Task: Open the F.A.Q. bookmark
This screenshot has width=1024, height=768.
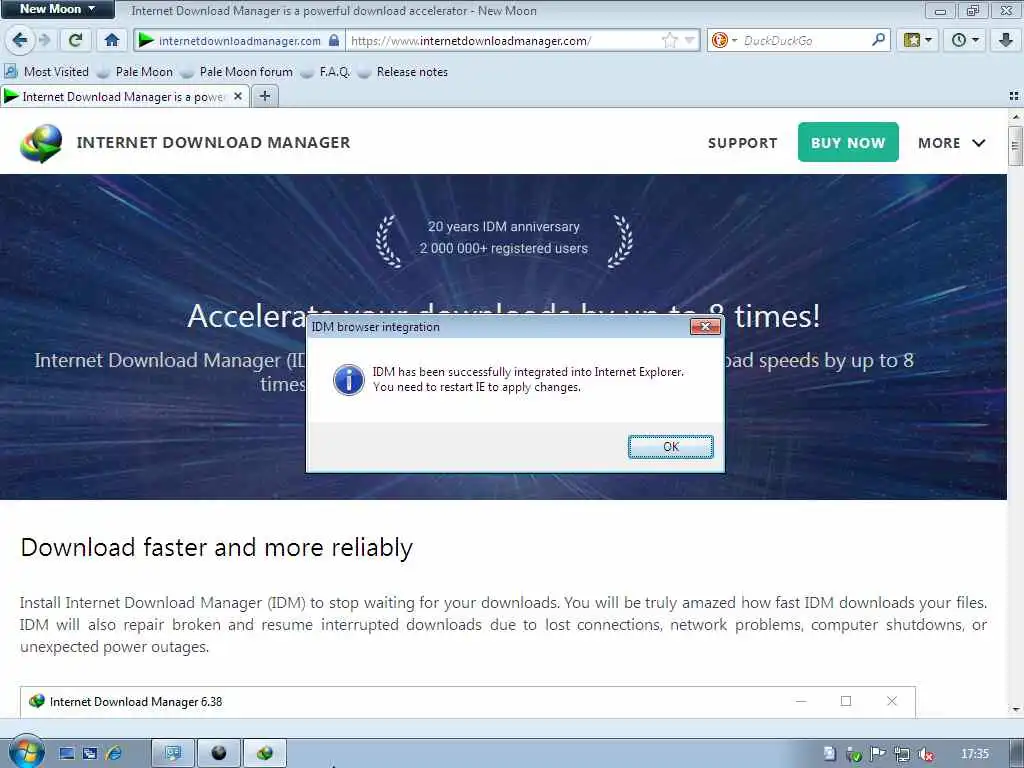Action: 326,72
